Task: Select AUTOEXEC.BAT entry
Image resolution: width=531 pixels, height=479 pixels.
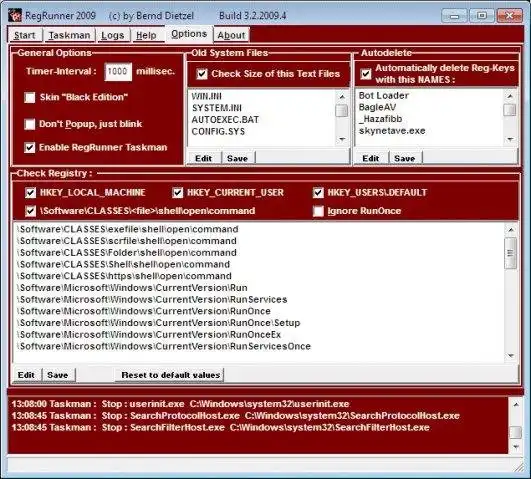Action: tap(225, 120)
